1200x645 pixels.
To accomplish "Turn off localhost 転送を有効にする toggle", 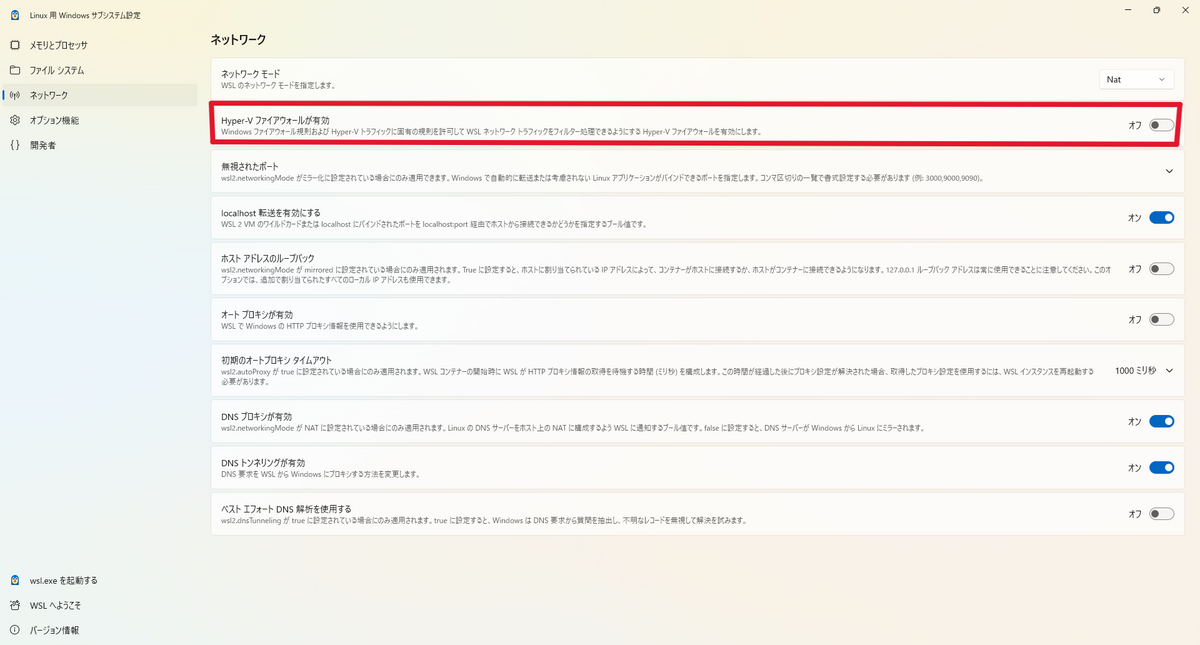I will 1161,217.
